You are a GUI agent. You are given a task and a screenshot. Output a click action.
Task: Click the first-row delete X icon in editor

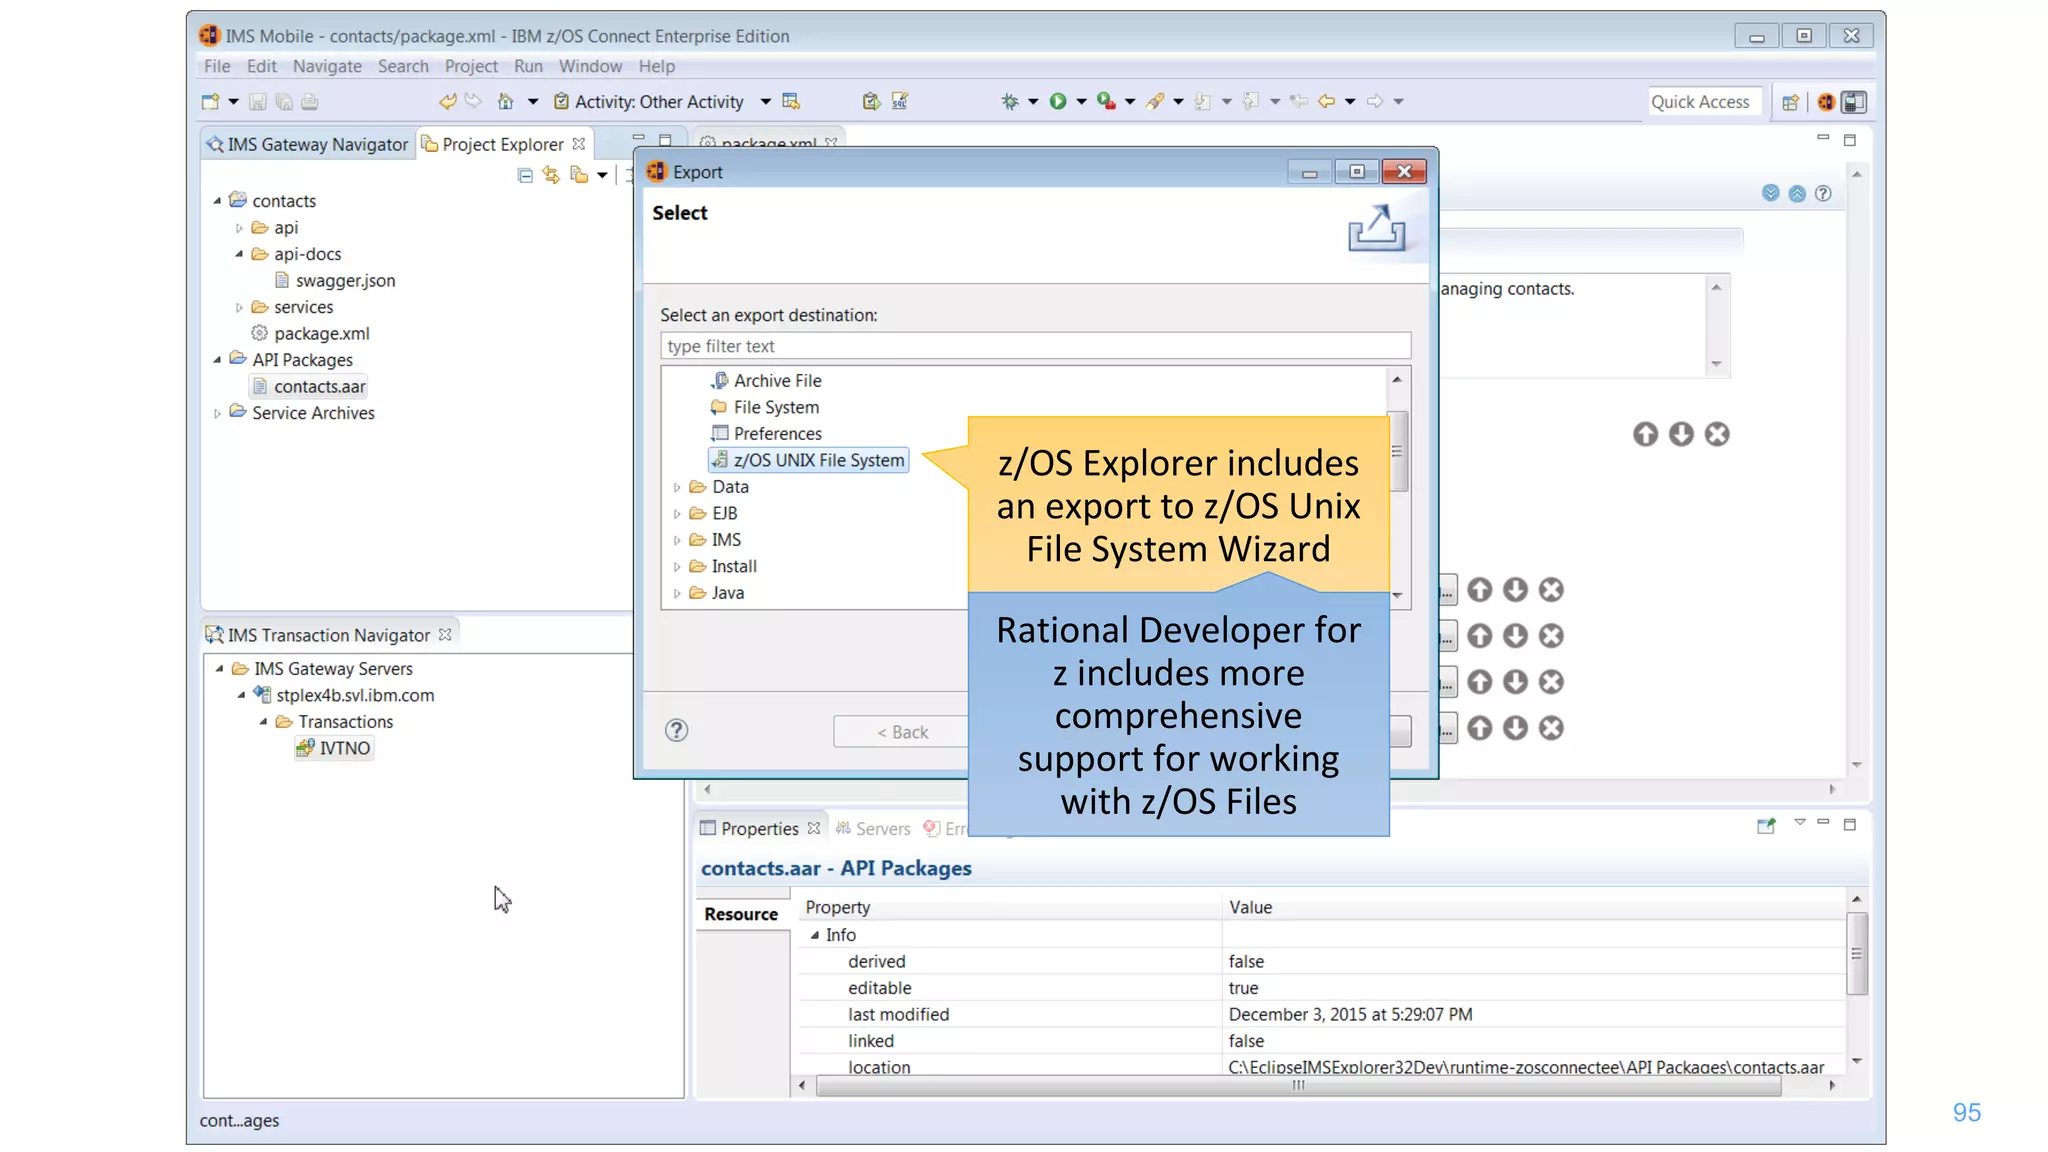pos(1717,434)
